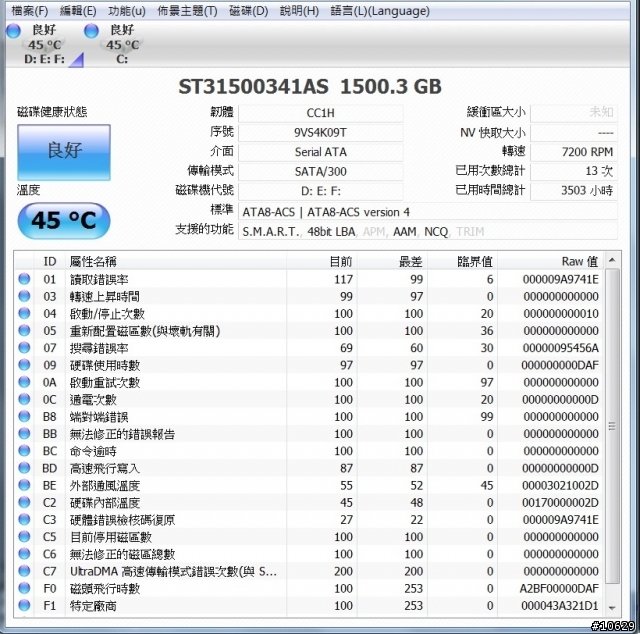Click the attribute list scrollbar thumb
640x634 pixels.
click(x=612, y=426)
